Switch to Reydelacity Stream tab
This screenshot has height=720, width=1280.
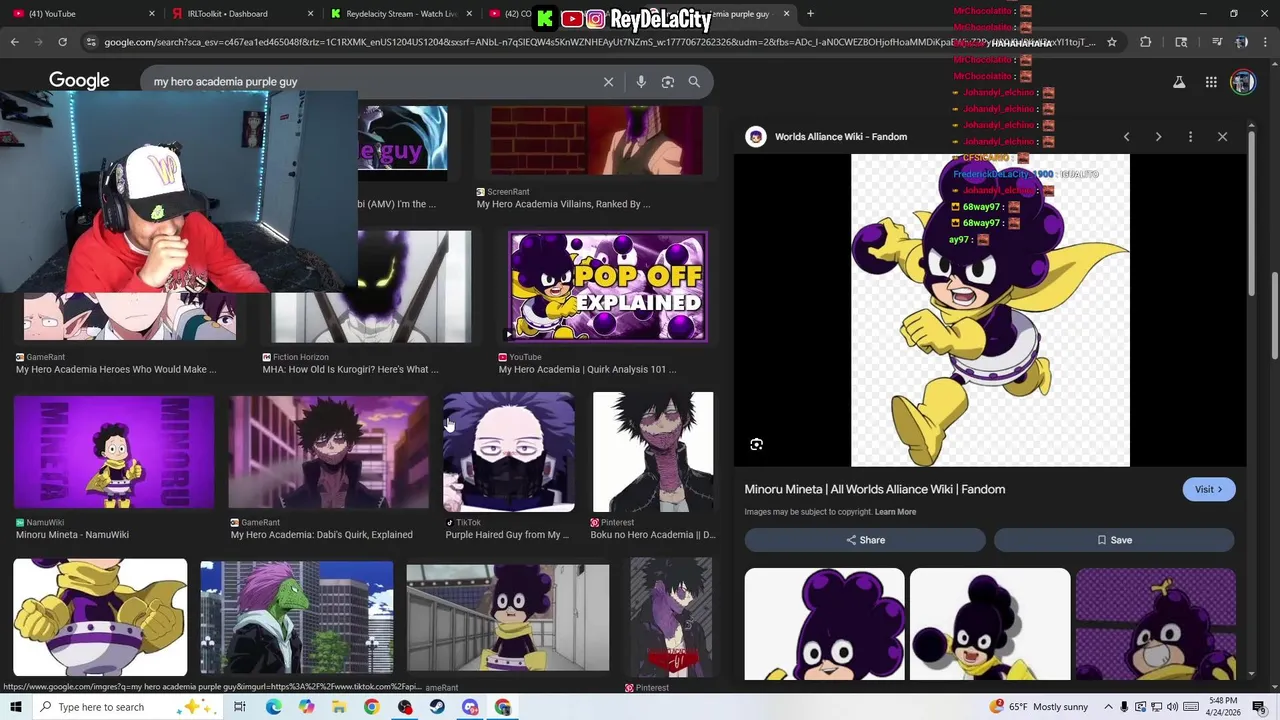(x=400, y=14)
